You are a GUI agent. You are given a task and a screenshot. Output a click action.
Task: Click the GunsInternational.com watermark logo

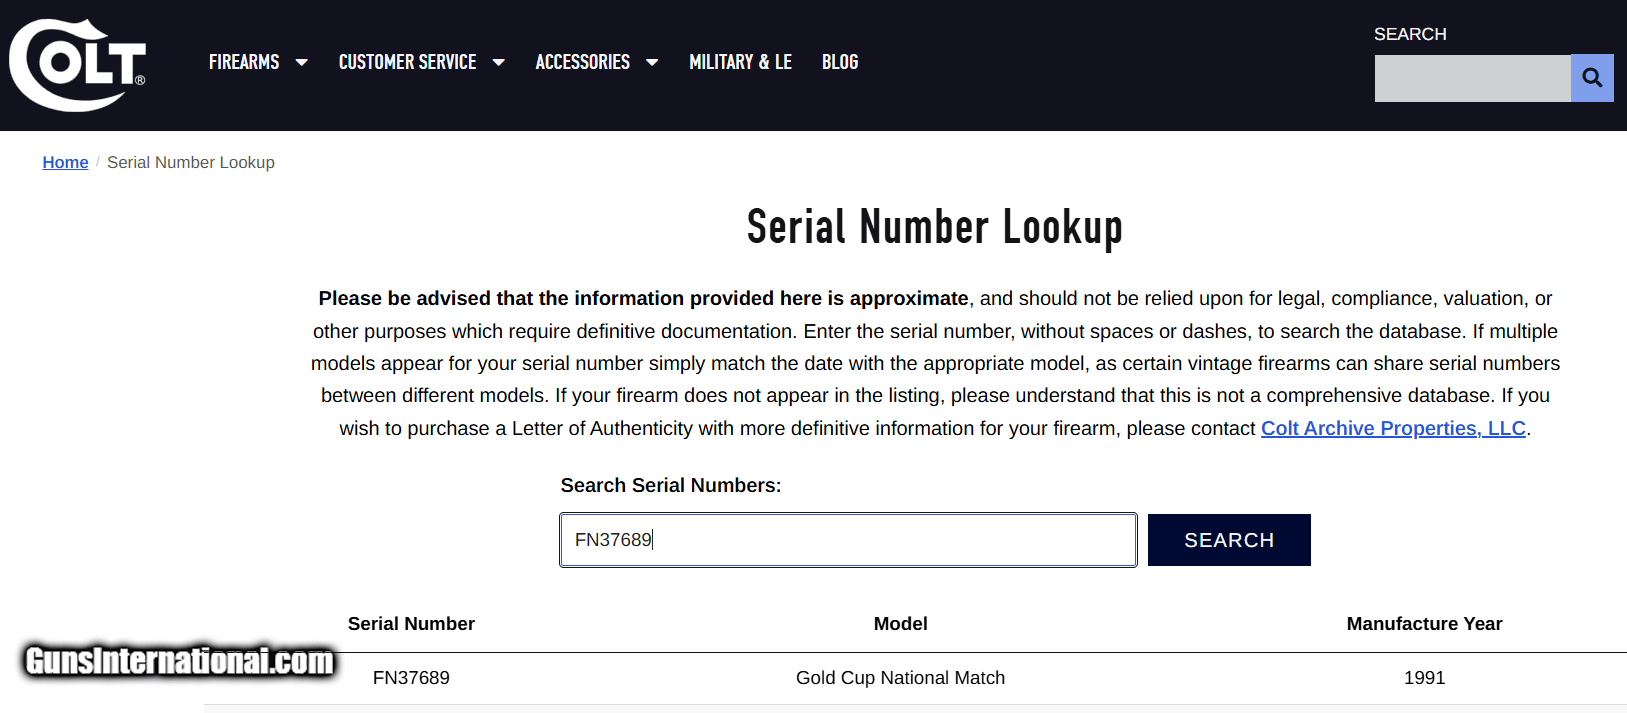coord(179,661)
